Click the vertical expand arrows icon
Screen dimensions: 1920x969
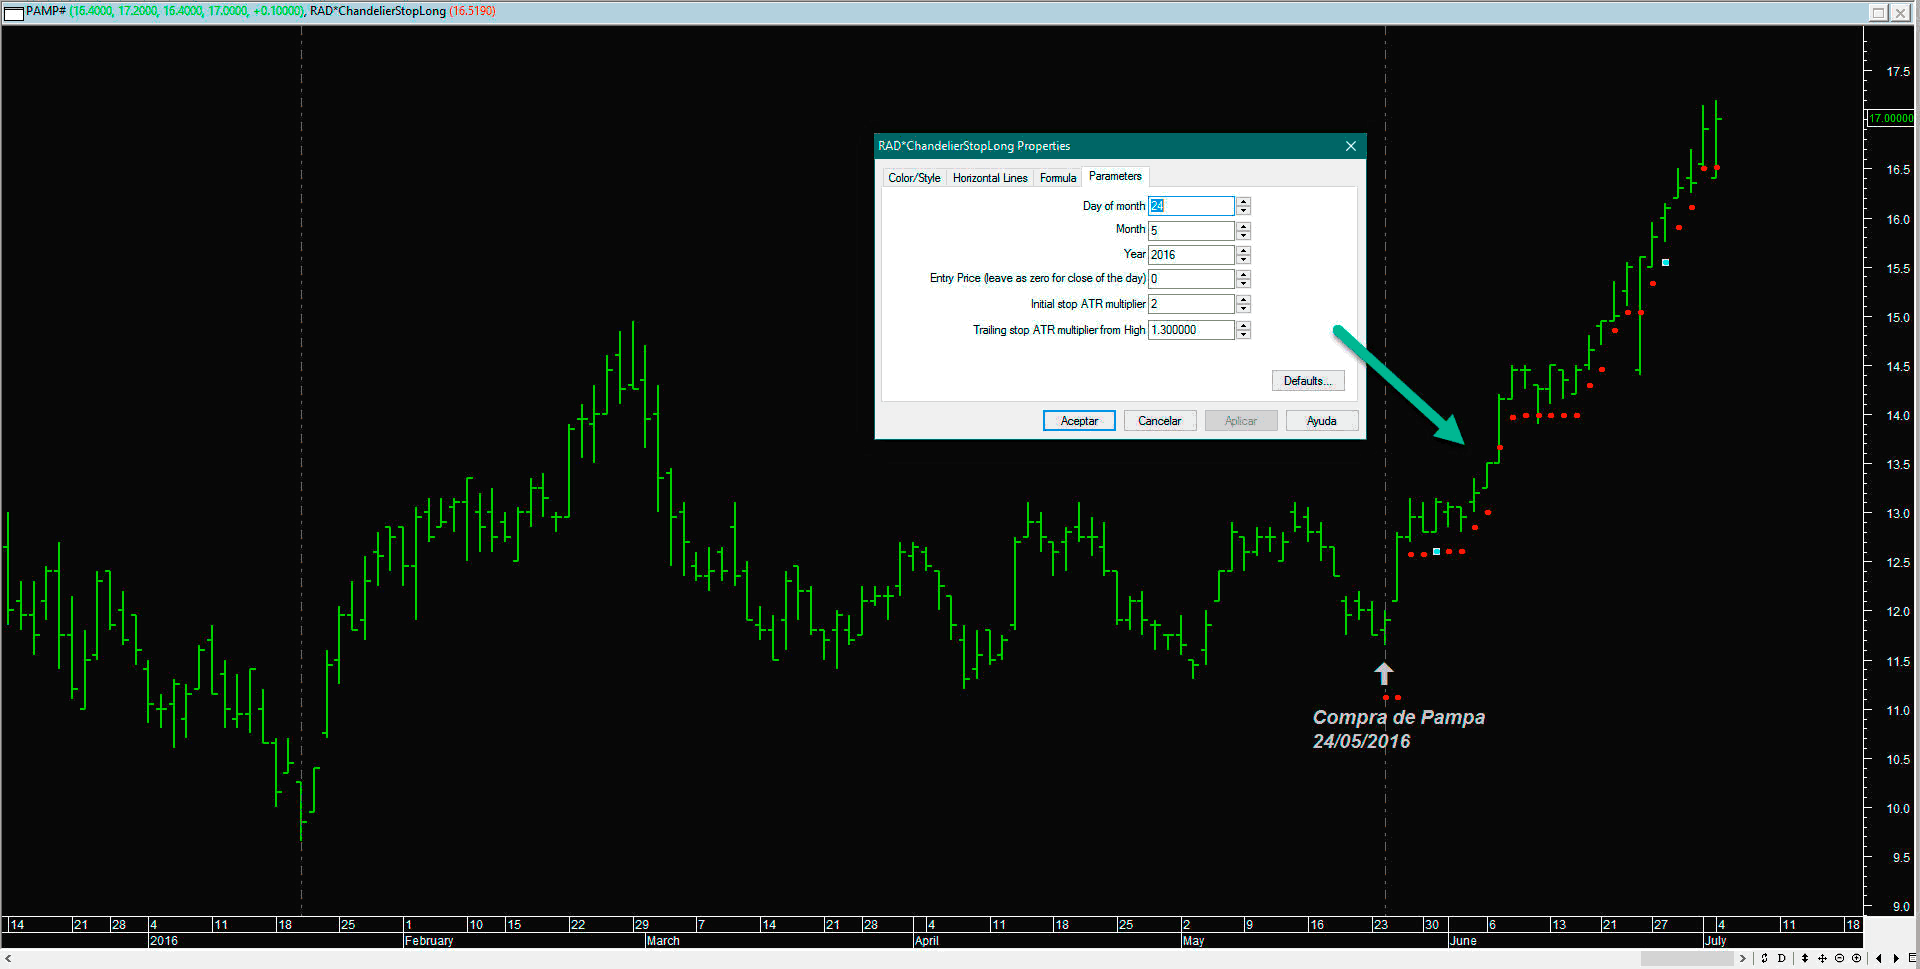coord(1805,958)
